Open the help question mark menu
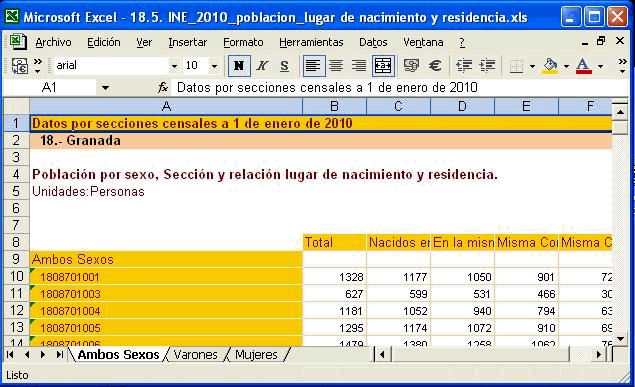 [x=462, y=42]
